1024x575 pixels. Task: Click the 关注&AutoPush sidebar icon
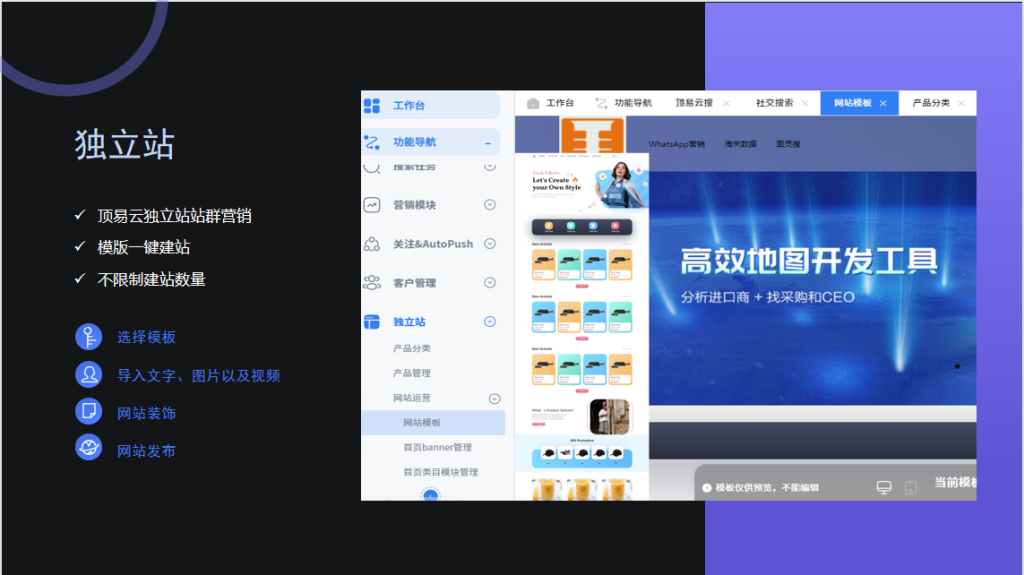point(372,244)
